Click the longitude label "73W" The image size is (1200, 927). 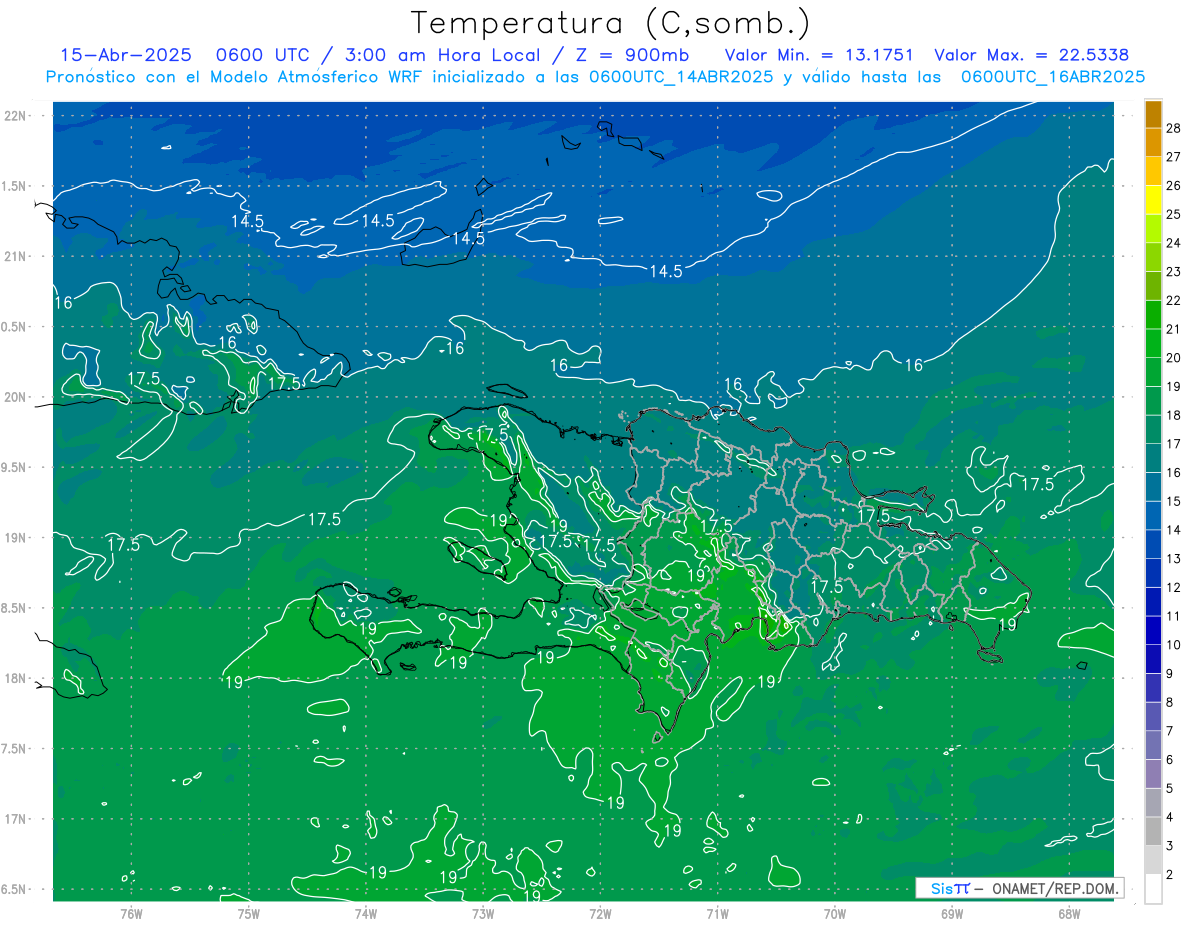[x=483, y=914]
